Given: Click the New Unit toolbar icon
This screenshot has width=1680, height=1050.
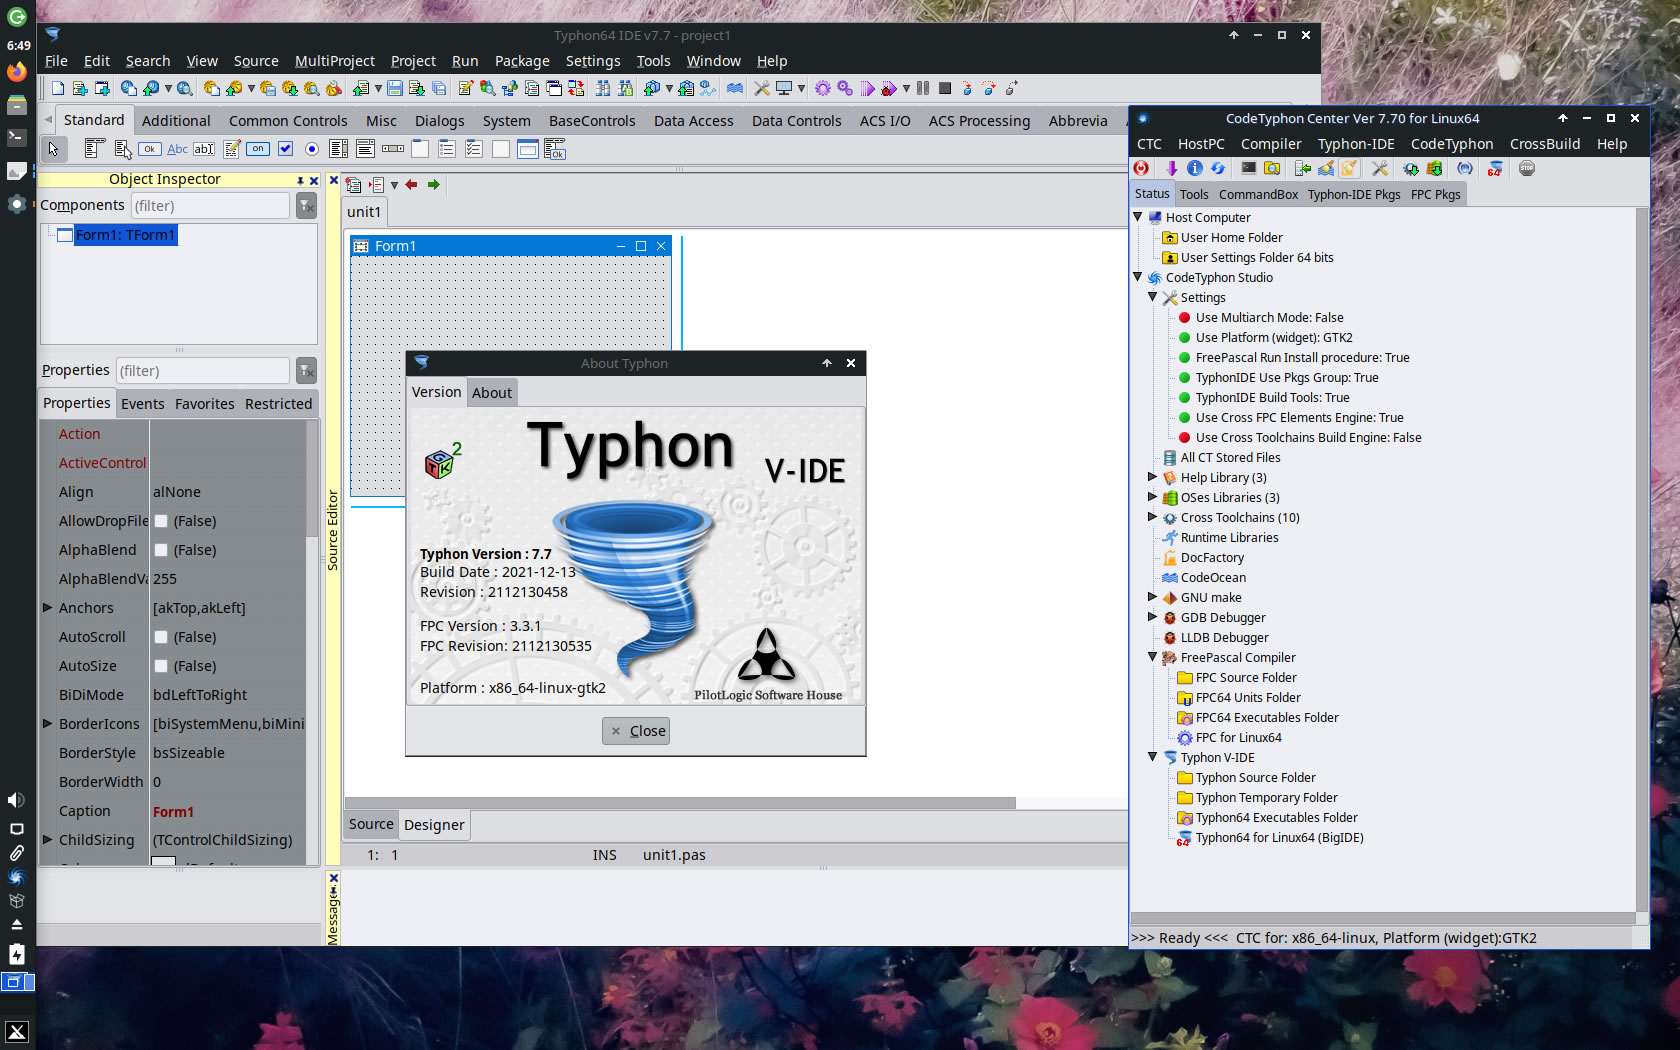Looking at the screenshot, I should click(x=80, y=89).
